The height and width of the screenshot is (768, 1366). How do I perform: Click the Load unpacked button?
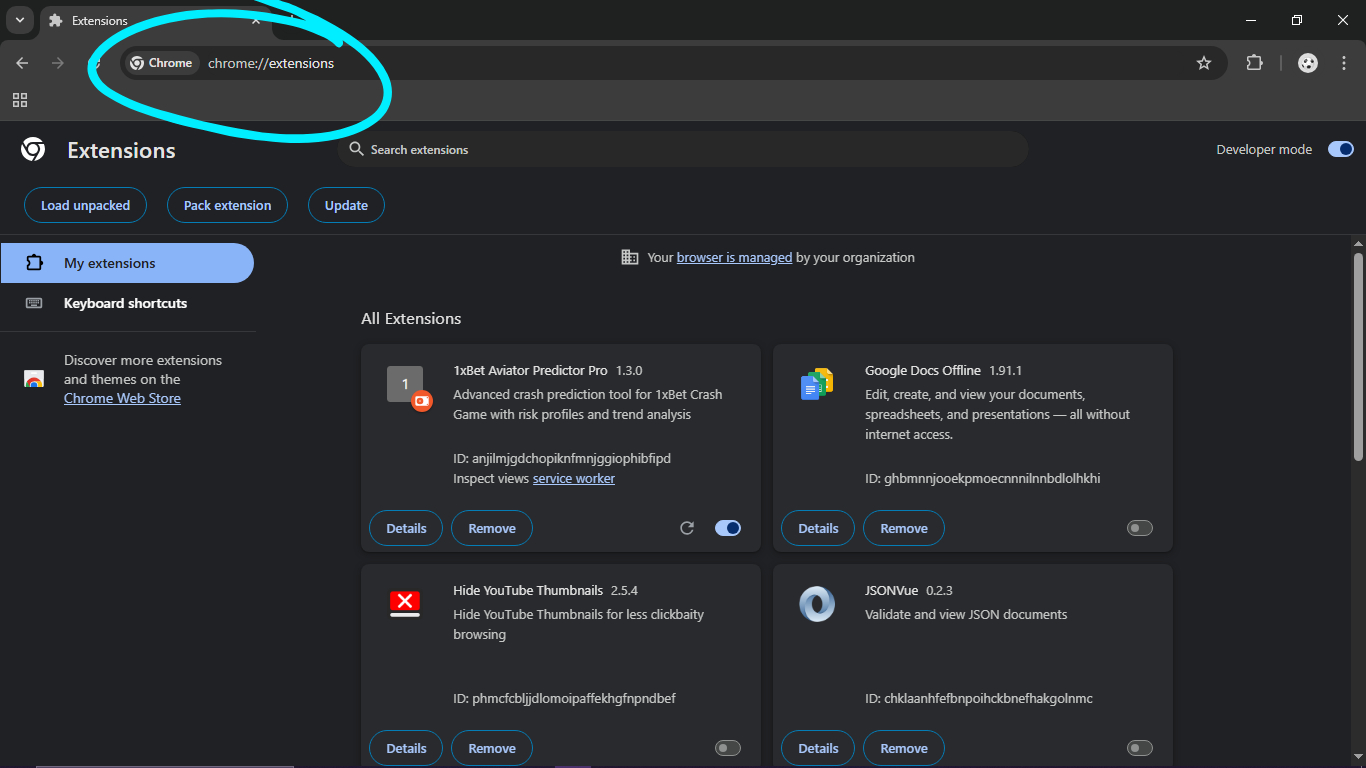point(85,205)
